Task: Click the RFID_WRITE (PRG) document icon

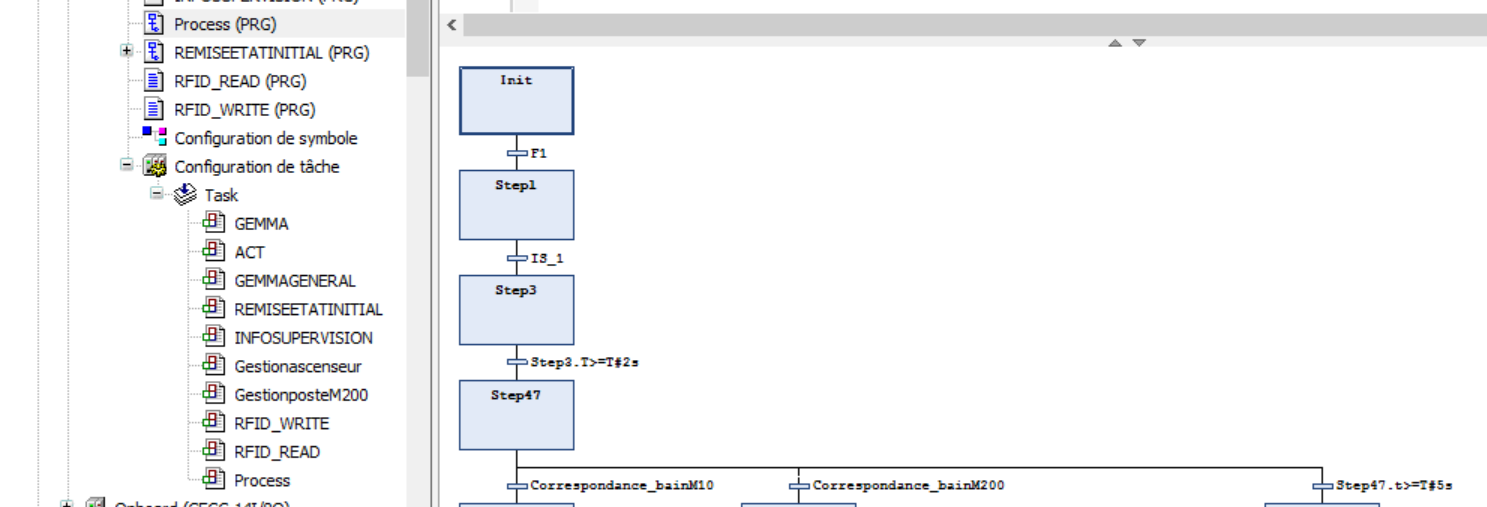Action: point(153,110)
